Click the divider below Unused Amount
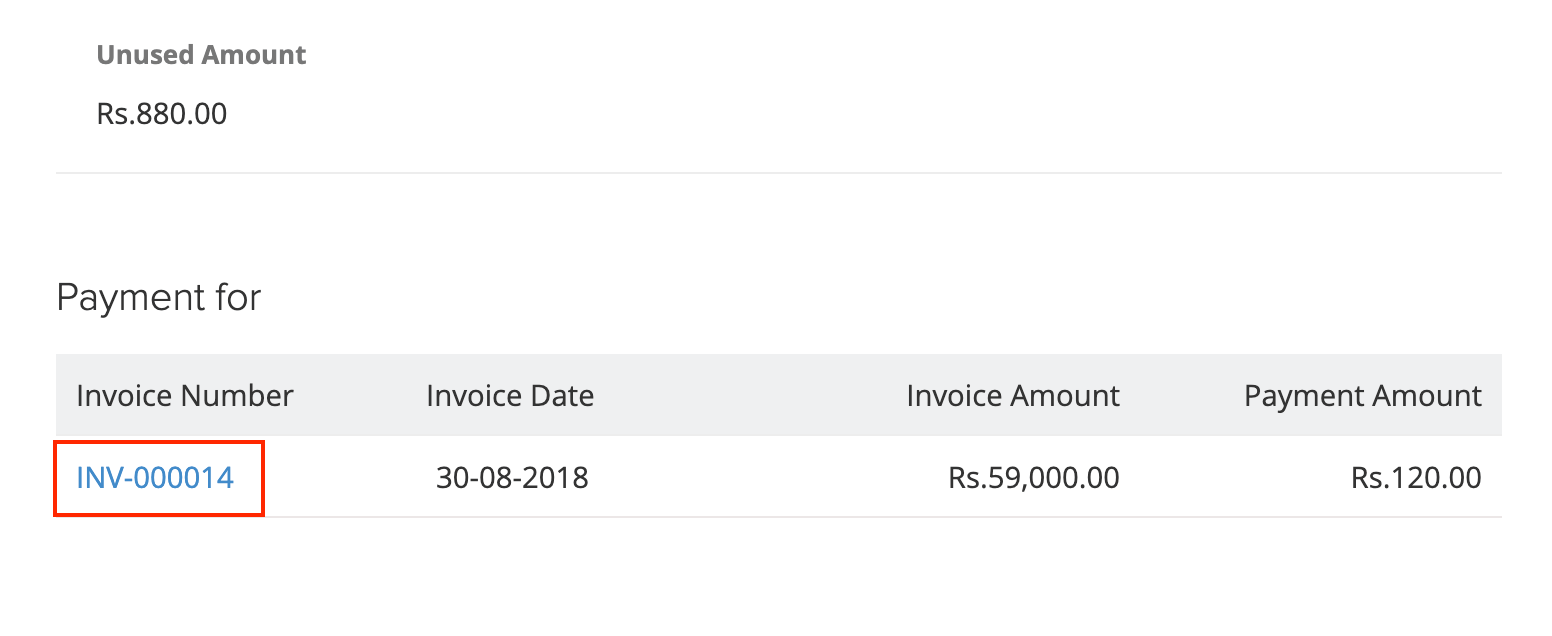Viewport: 1552px width, 636px height. point(776,172)
